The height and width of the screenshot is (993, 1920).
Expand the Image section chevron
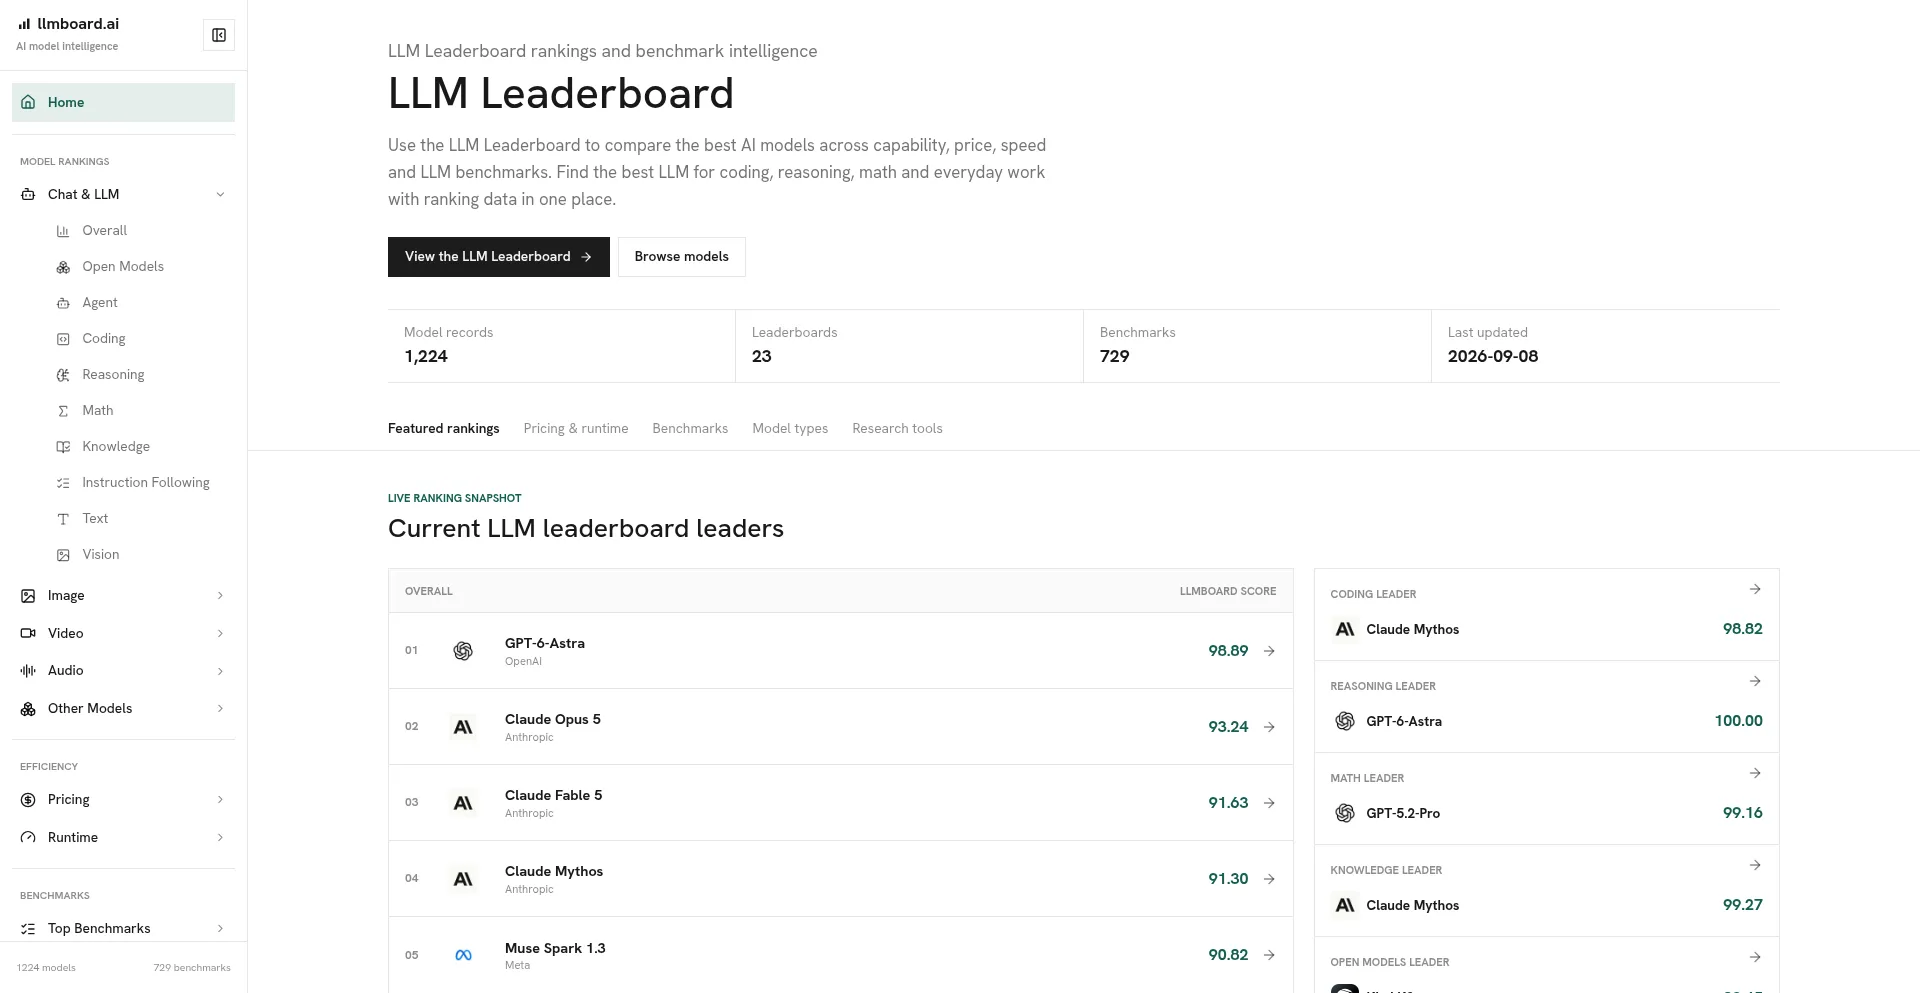pos(220,596)
